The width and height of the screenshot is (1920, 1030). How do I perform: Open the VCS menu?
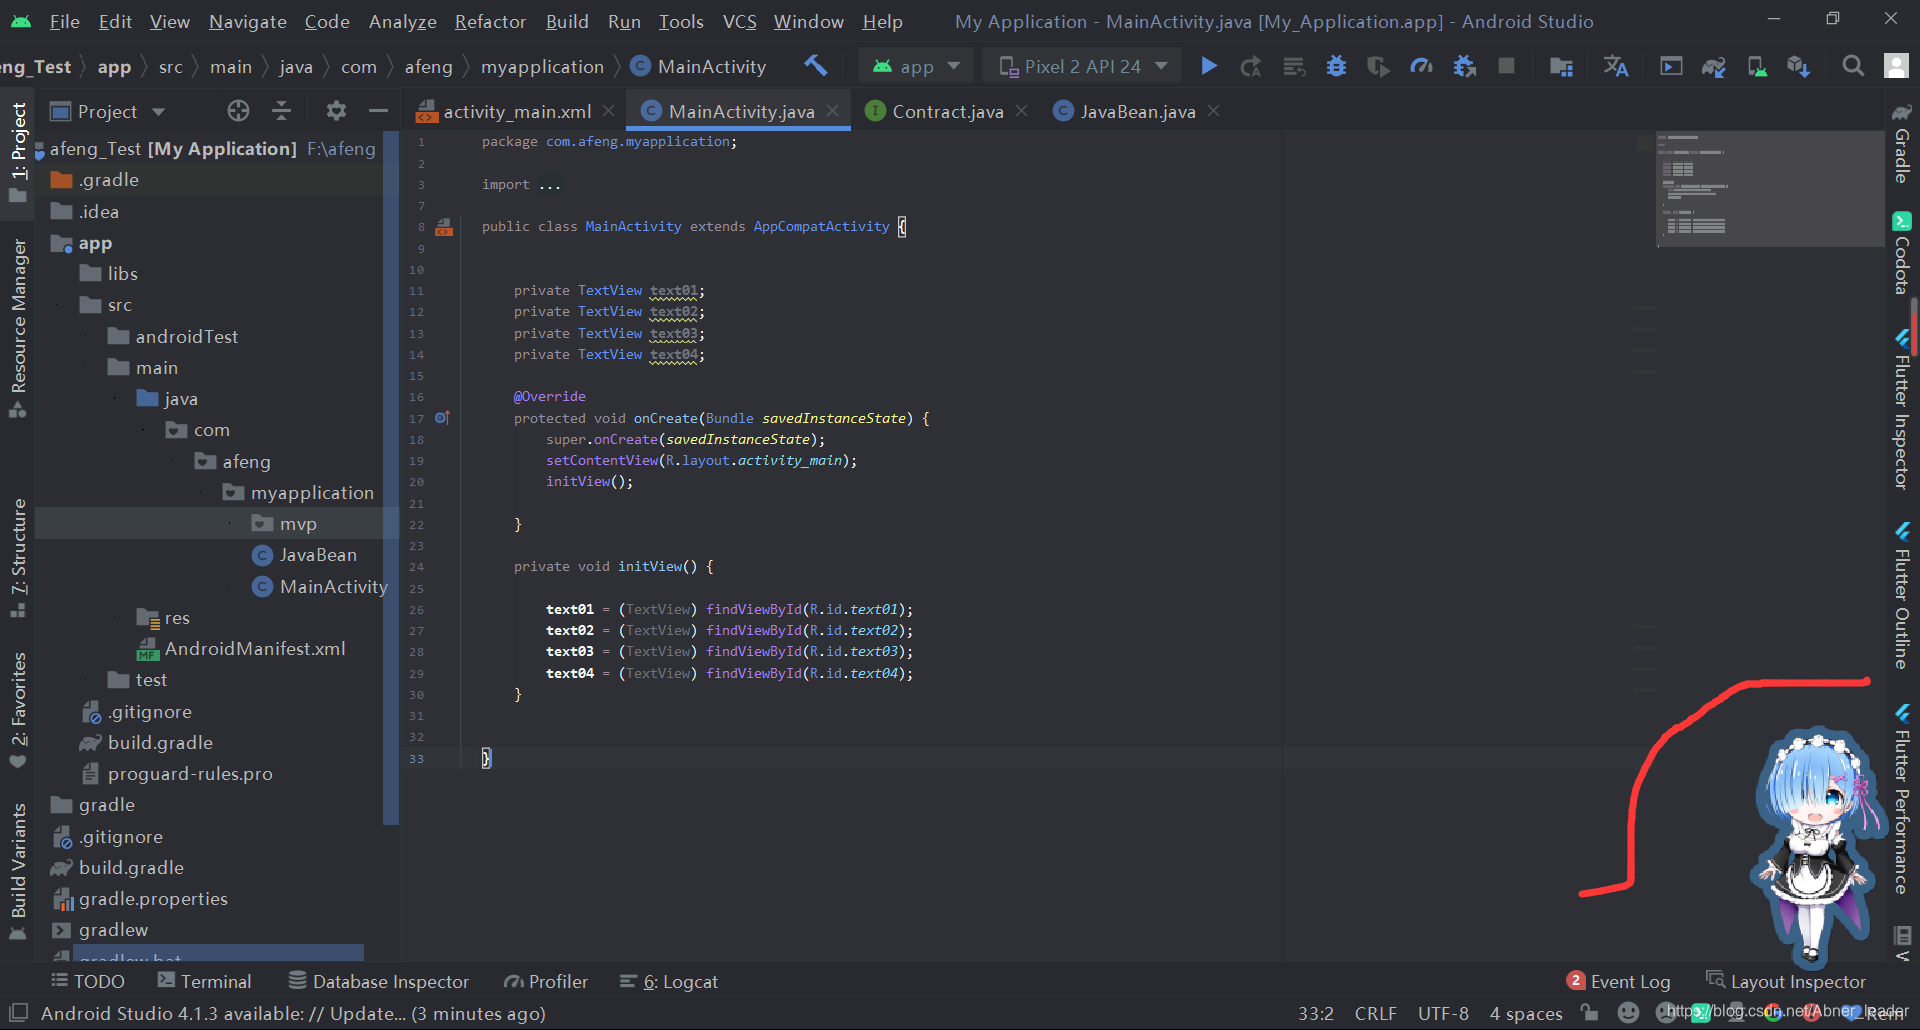click(x=739, y=21)
